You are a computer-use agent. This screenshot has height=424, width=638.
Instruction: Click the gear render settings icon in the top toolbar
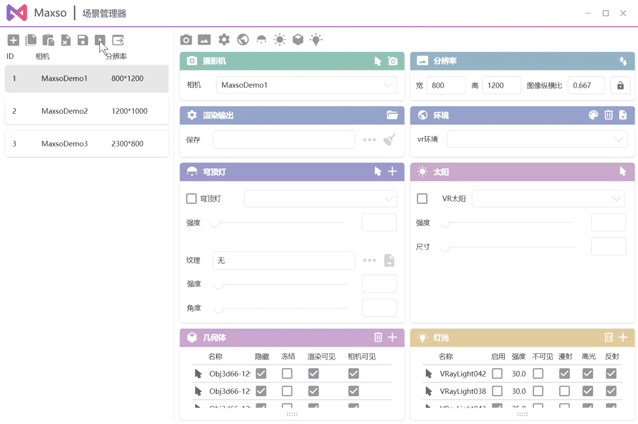[x=224, y=39]
